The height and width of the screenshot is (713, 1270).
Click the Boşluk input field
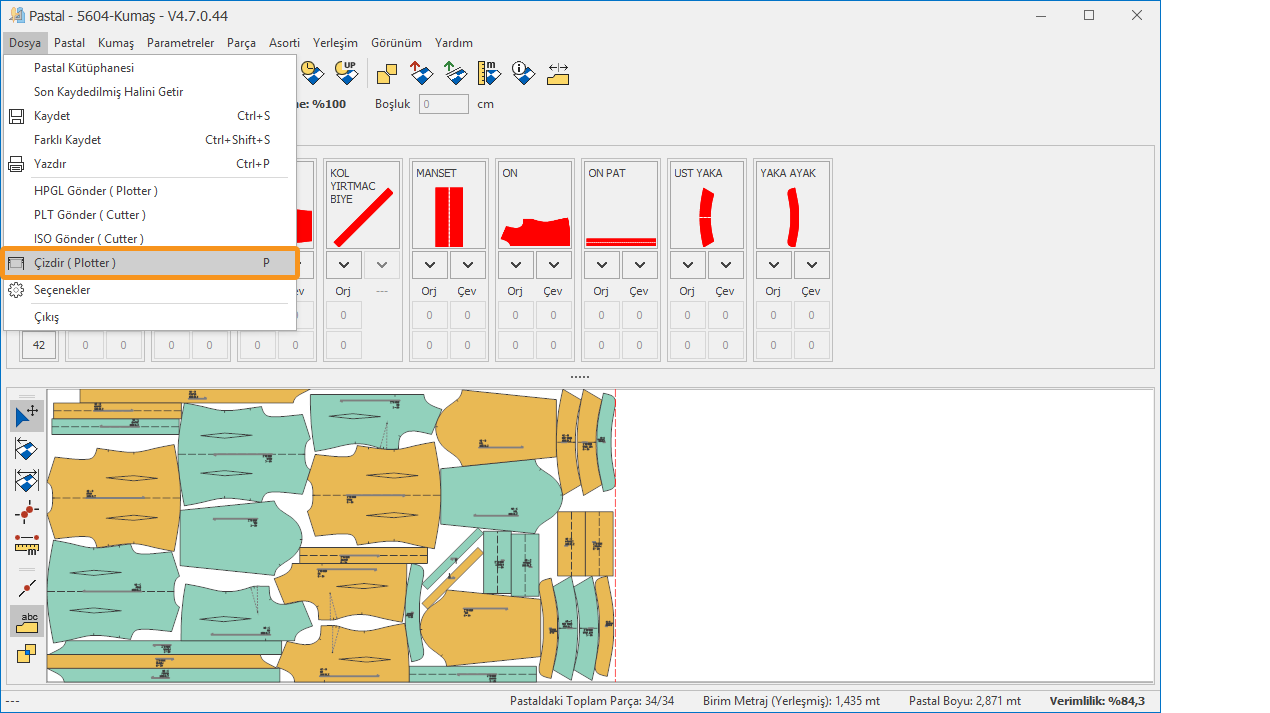[x=443, y=104]
